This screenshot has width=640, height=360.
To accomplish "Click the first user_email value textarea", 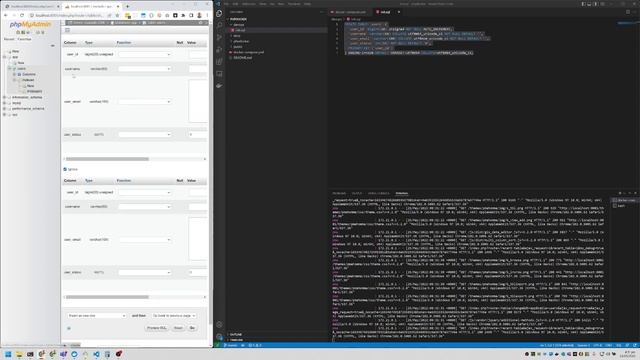I will point(198,101).
